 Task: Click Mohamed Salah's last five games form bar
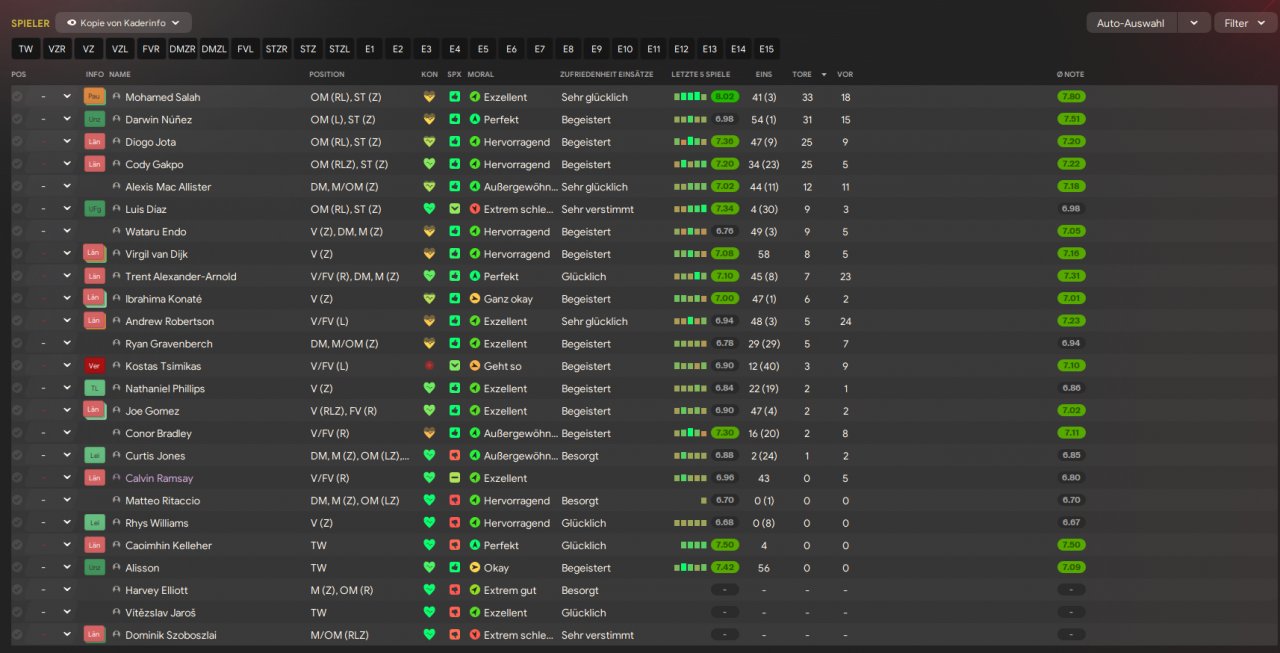(x=690, y=97)
